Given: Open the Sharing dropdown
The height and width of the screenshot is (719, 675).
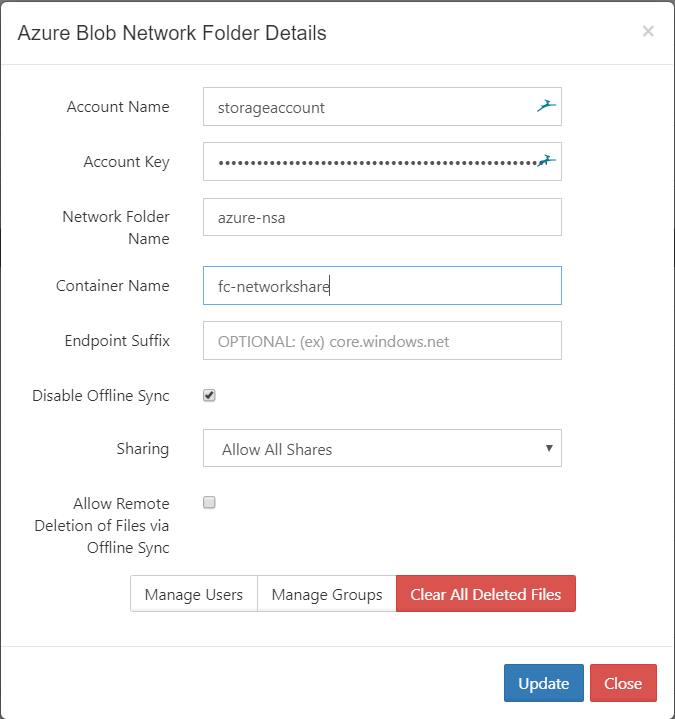Looking at the screenshot, I should tap(381, 449).
